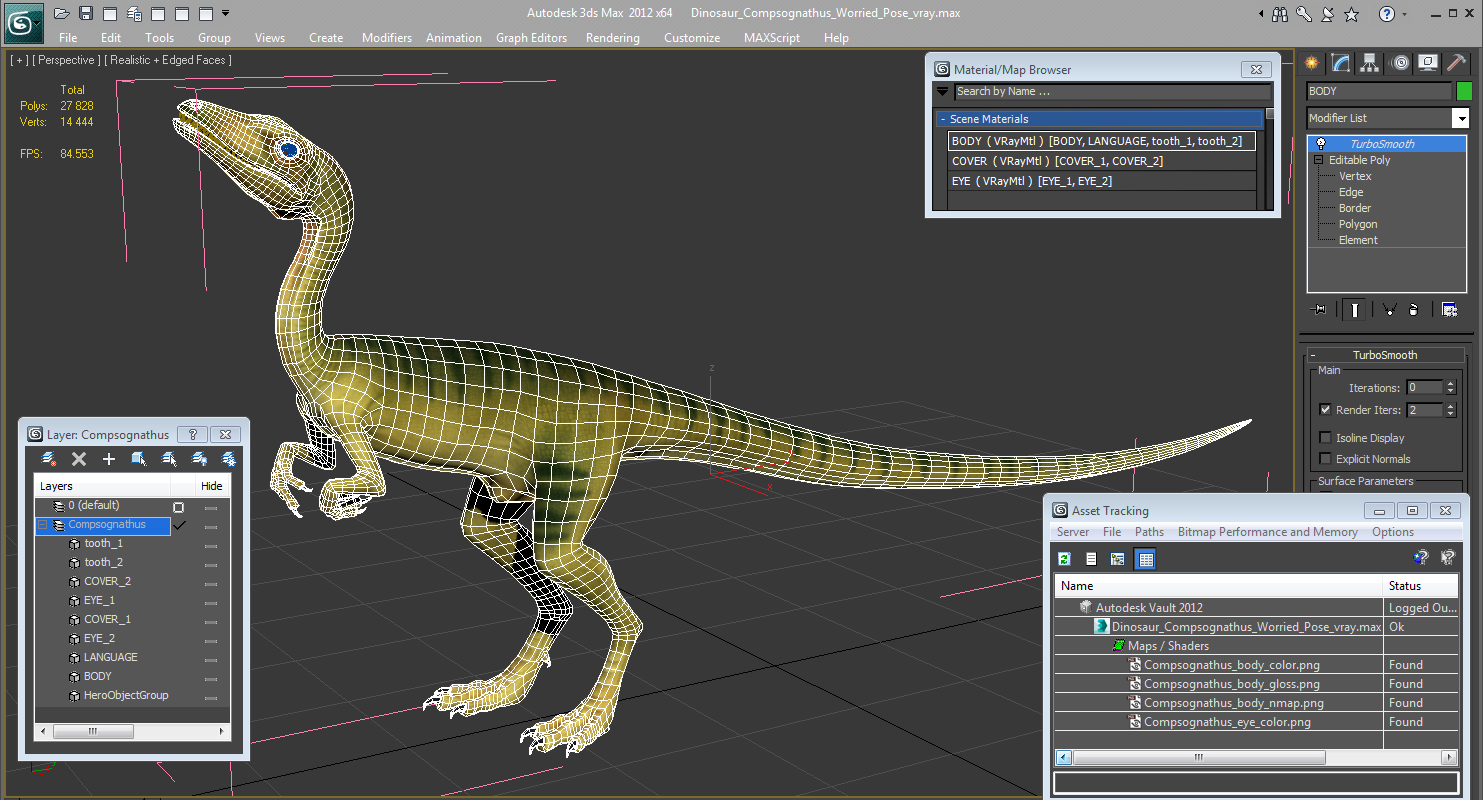The height and width of the screenshot is (800, 1483).
Task: Collapse Scene Materials section
Action: tap(942, 119)
